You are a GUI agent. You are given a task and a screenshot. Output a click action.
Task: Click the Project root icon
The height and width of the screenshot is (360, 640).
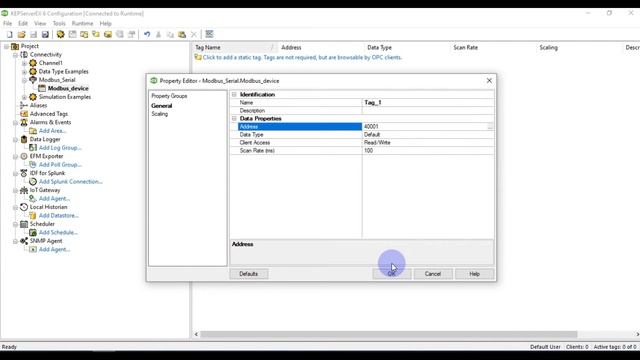15,46
